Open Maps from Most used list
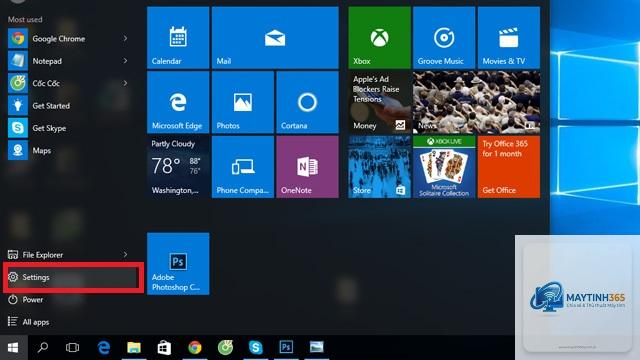This screenshot has height=360, width=640. (69, 151)
